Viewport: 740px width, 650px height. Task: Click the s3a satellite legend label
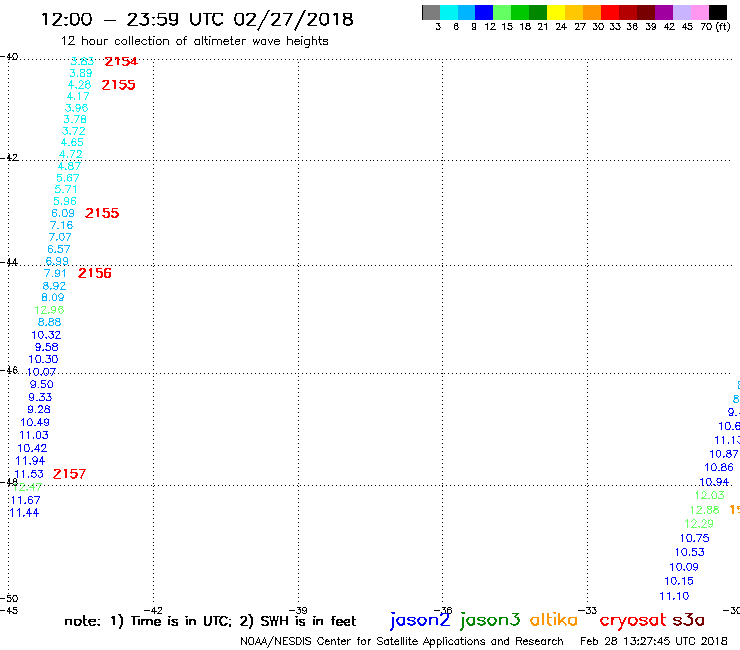pyautogui.click(x=688, y=620)
